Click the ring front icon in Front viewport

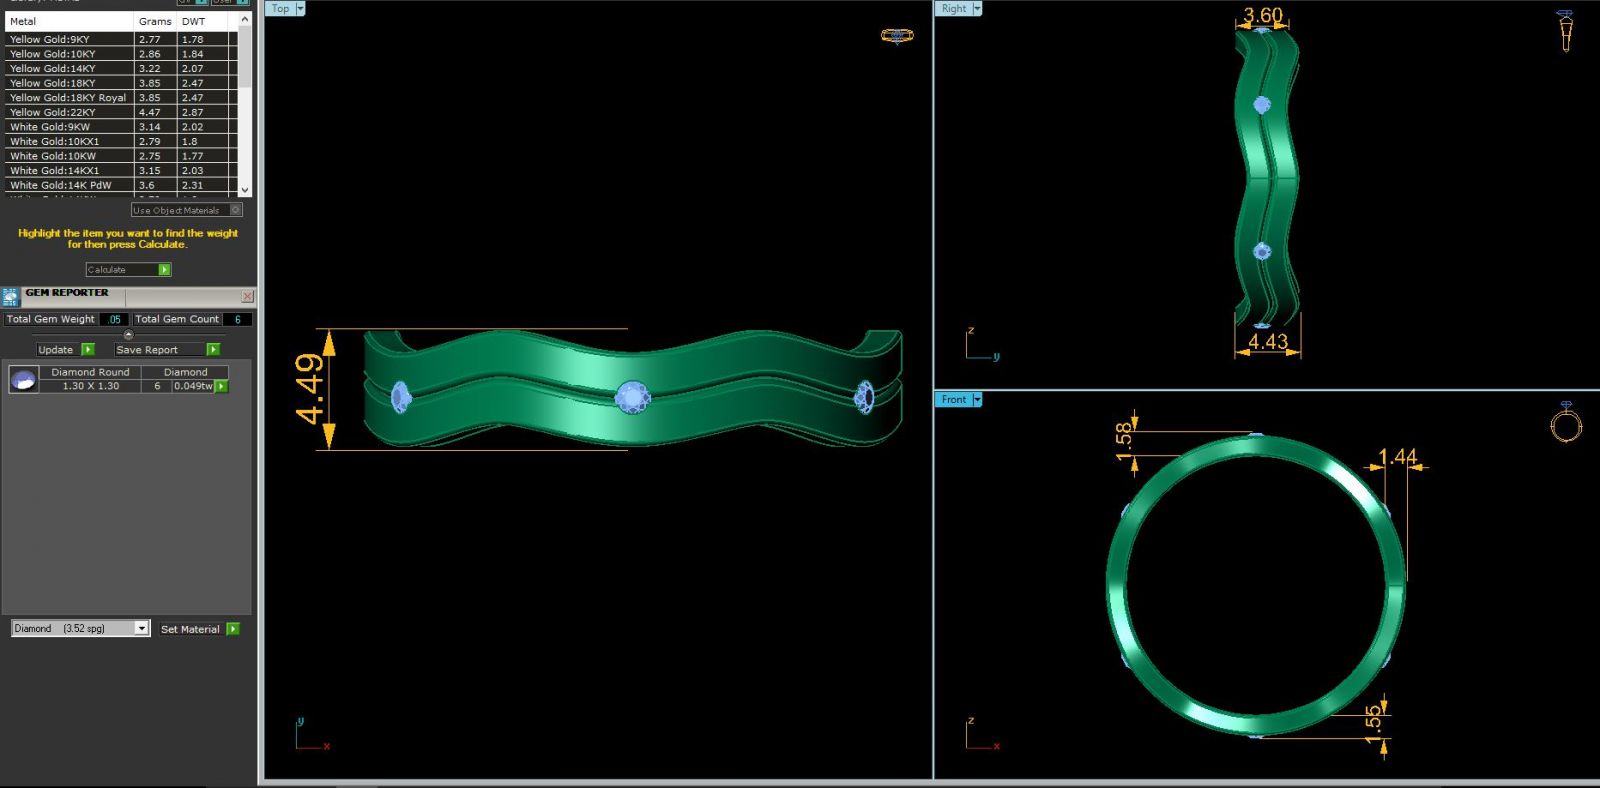tap(1565, 424)
